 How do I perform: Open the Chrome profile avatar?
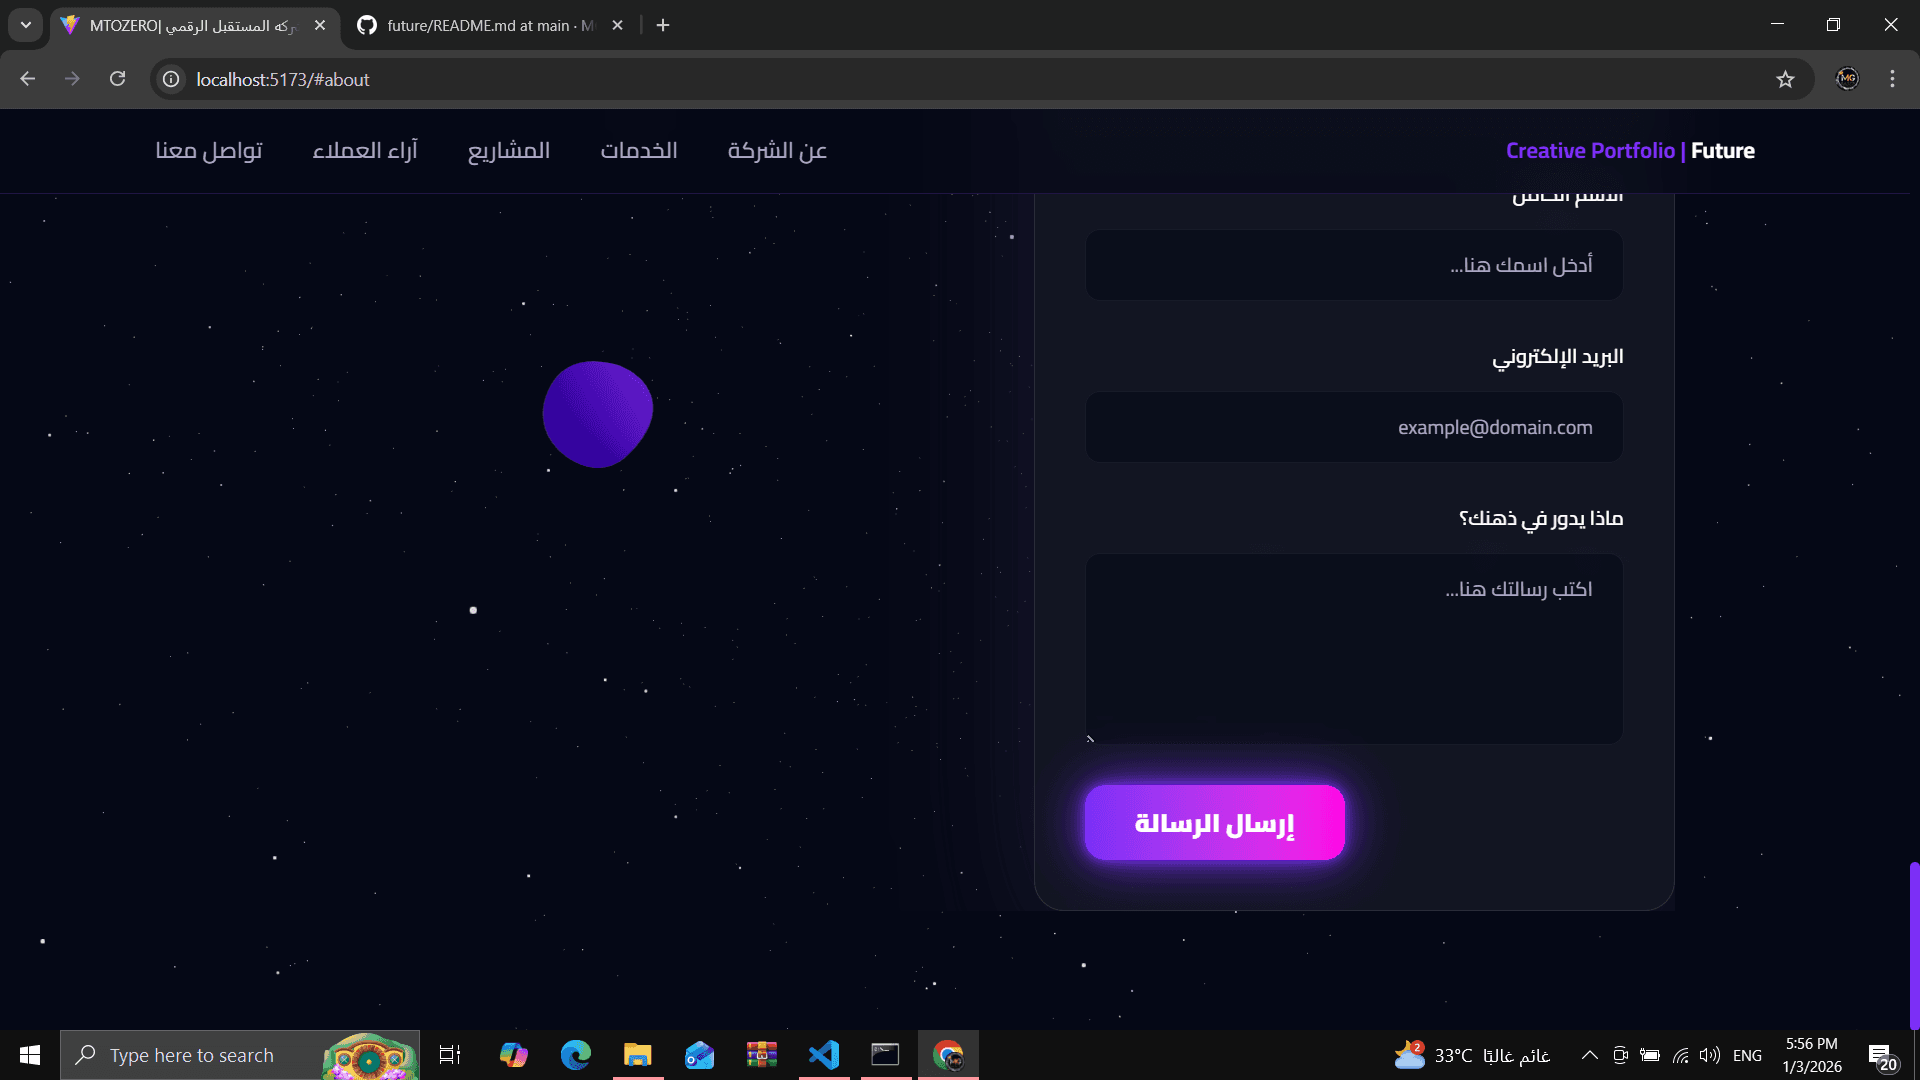click(x=1847, y=79)
